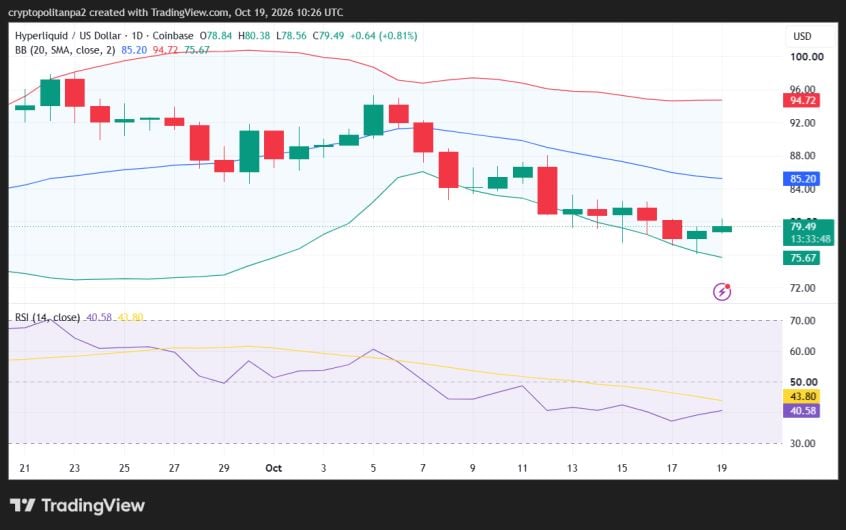This screenshot has height=530, width=846.
Task: Click the TradingView logo at bottom
Action: [x=77, y=505]
